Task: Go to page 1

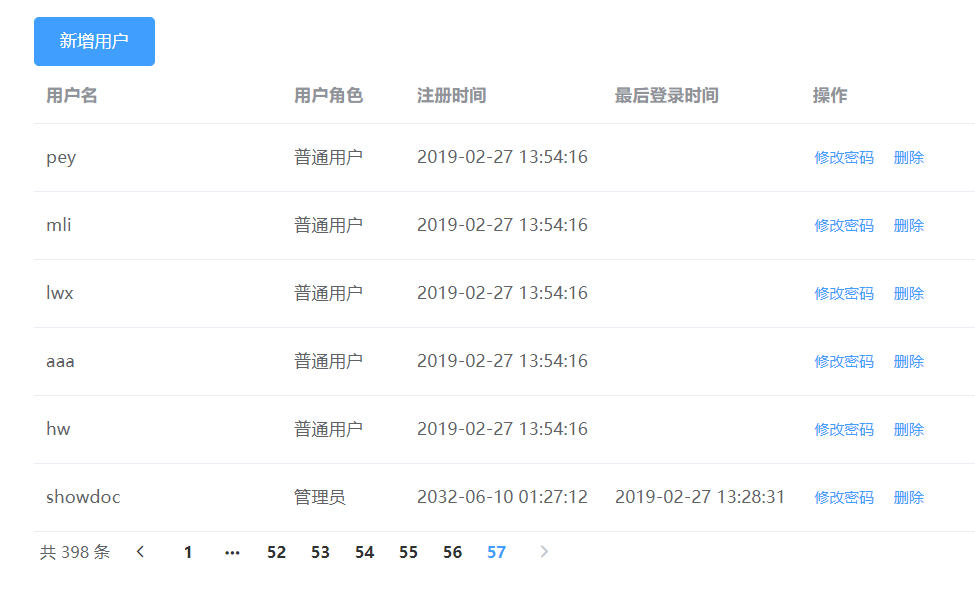Action: coord(188,551)
